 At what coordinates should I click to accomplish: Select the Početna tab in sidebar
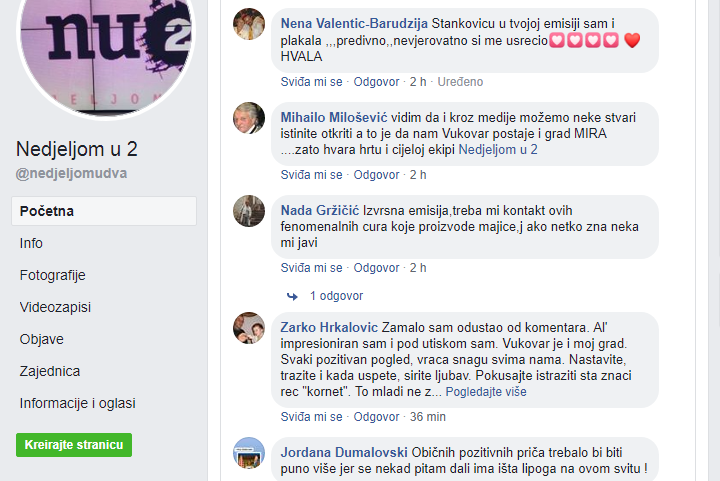[104, 211]
